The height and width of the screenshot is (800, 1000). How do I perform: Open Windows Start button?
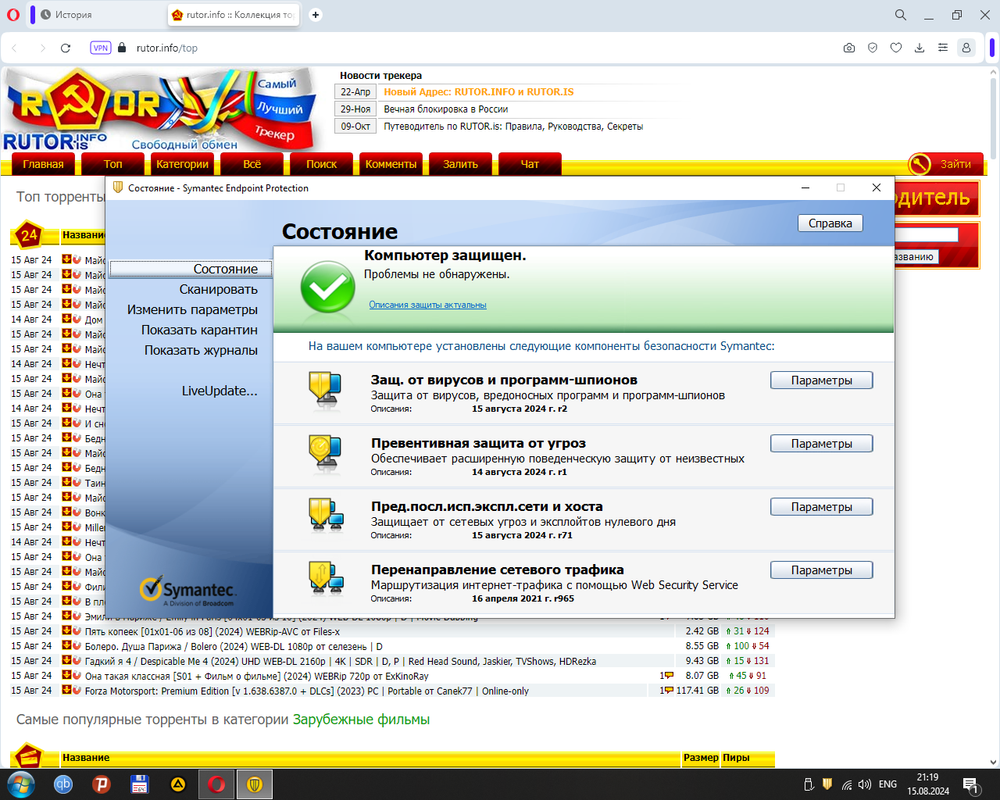[20, 784]
